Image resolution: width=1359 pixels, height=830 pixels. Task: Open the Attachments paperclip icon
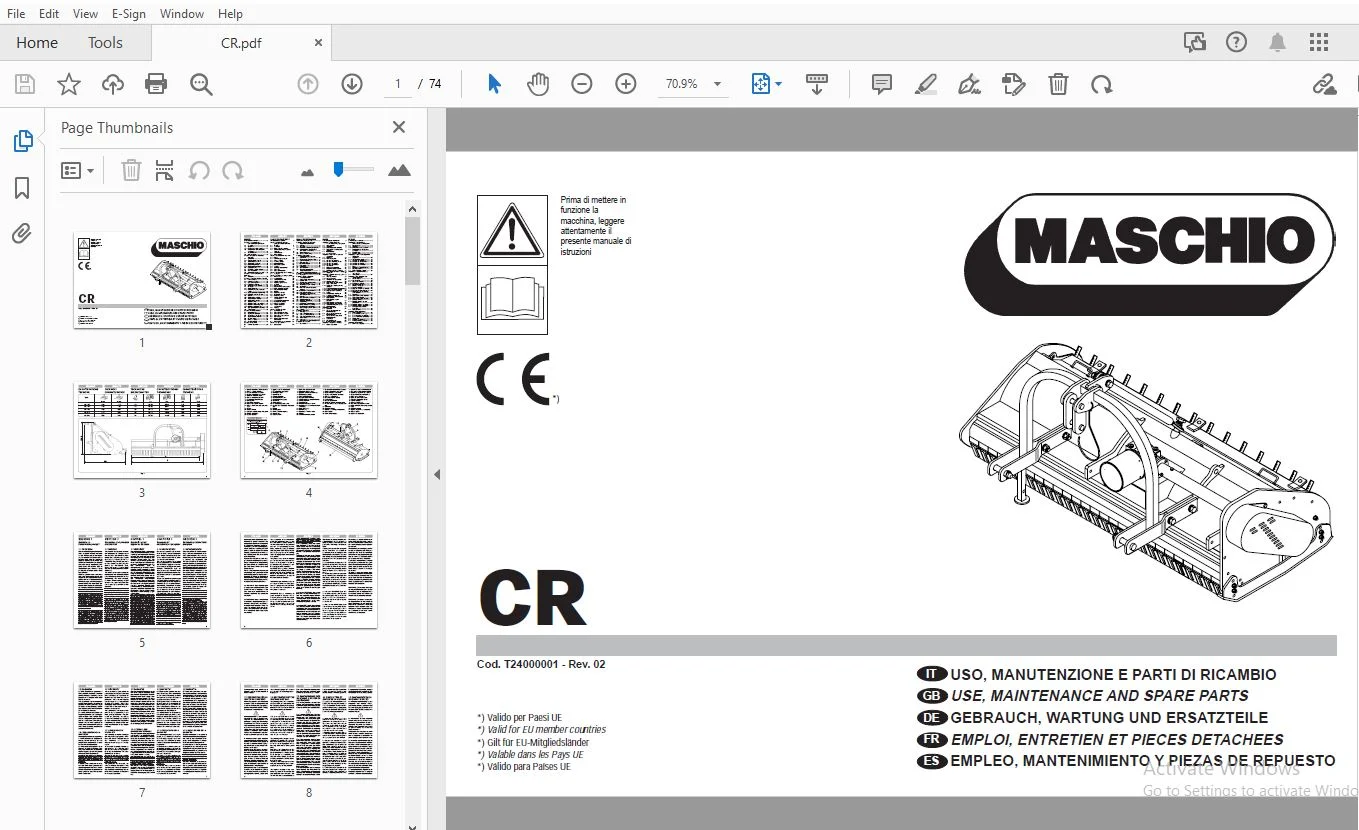click(x=22, y=234)
